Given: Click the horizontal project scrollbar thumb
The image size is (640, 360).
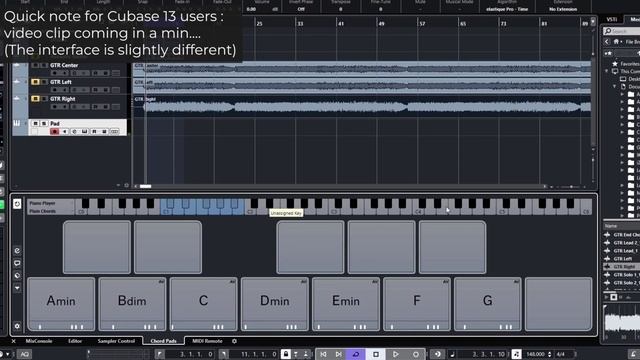Looking at the screenshot, I should pyautogui.click(x=146, y=186).
